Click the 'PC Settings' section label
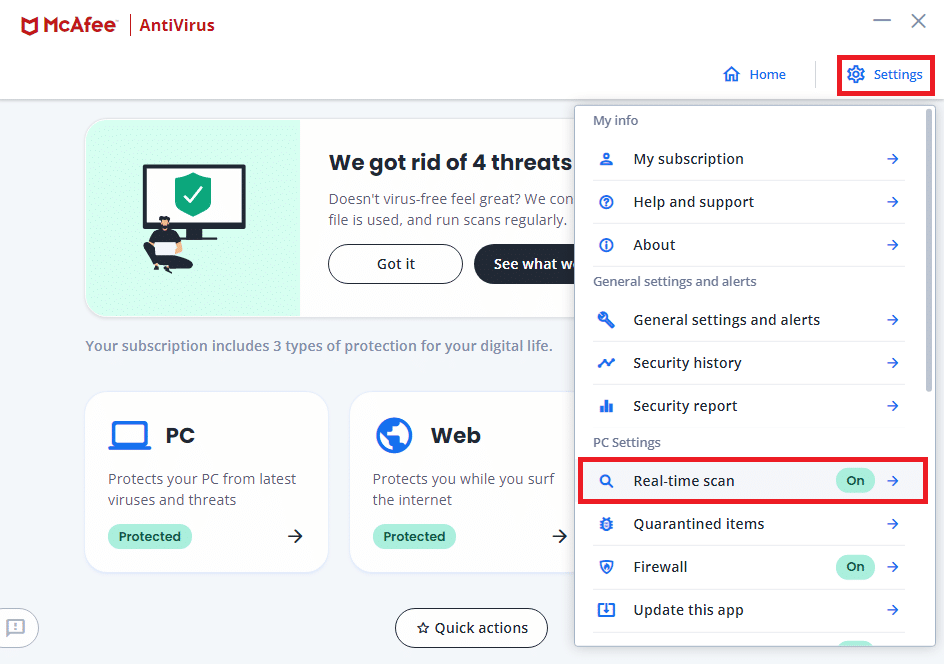Image resolution: width=944 pixels, height=664 pixels. coord(627,442)
